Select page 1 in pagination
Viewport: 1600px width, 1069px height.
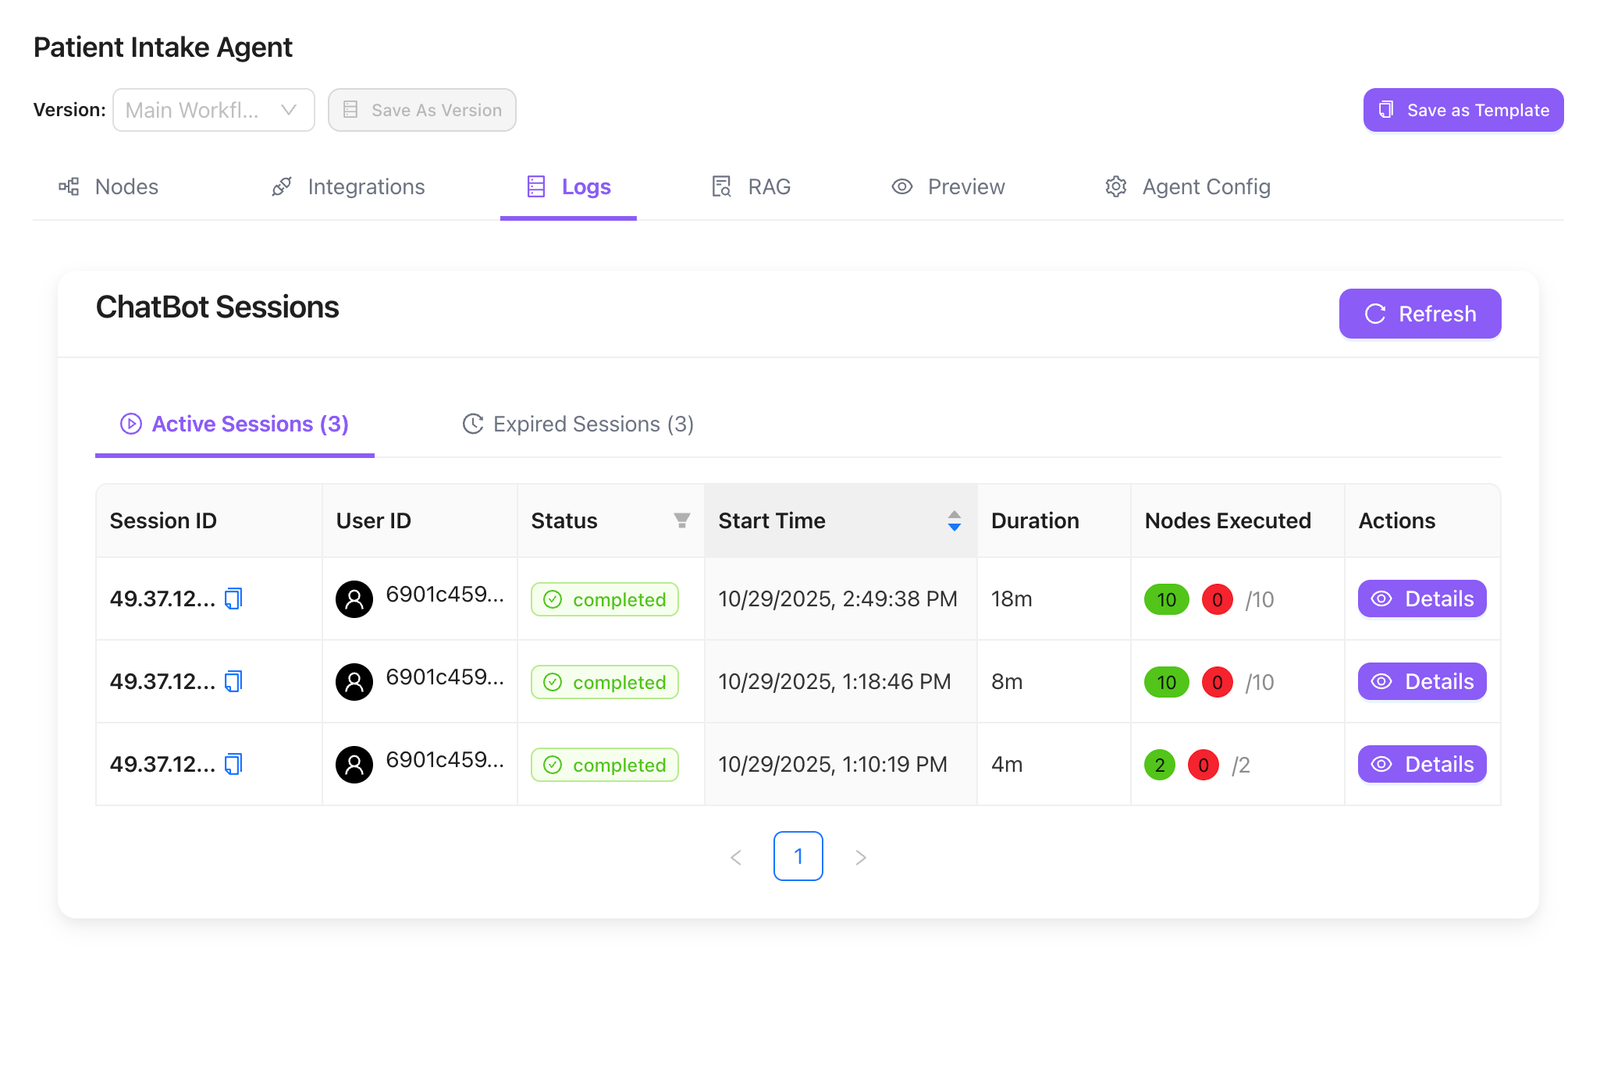pos(798,857)
